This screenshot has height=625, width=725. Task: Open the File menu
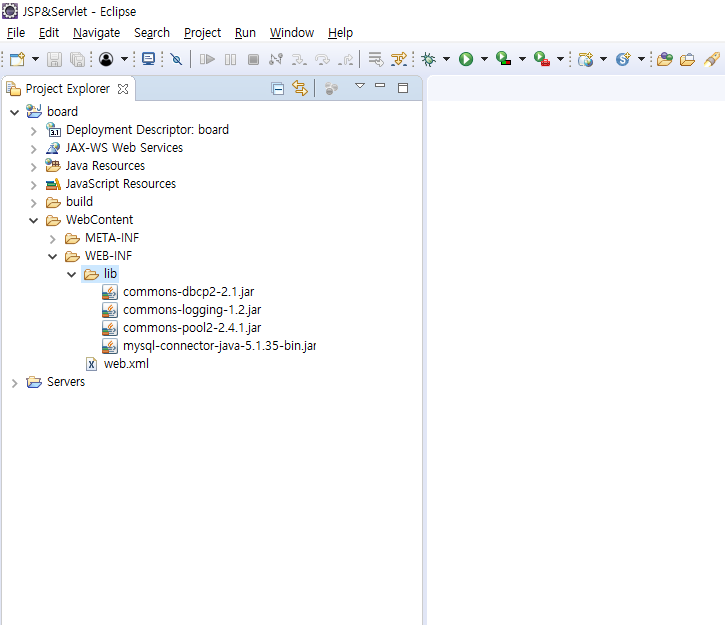(16, 33)
